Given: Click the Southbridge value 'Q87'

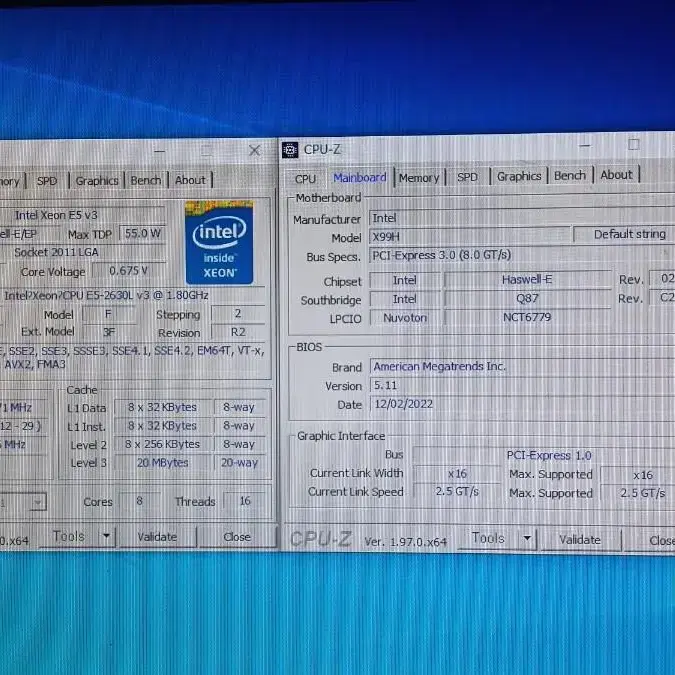Looking at the screenshot, I should coord(527,298).
